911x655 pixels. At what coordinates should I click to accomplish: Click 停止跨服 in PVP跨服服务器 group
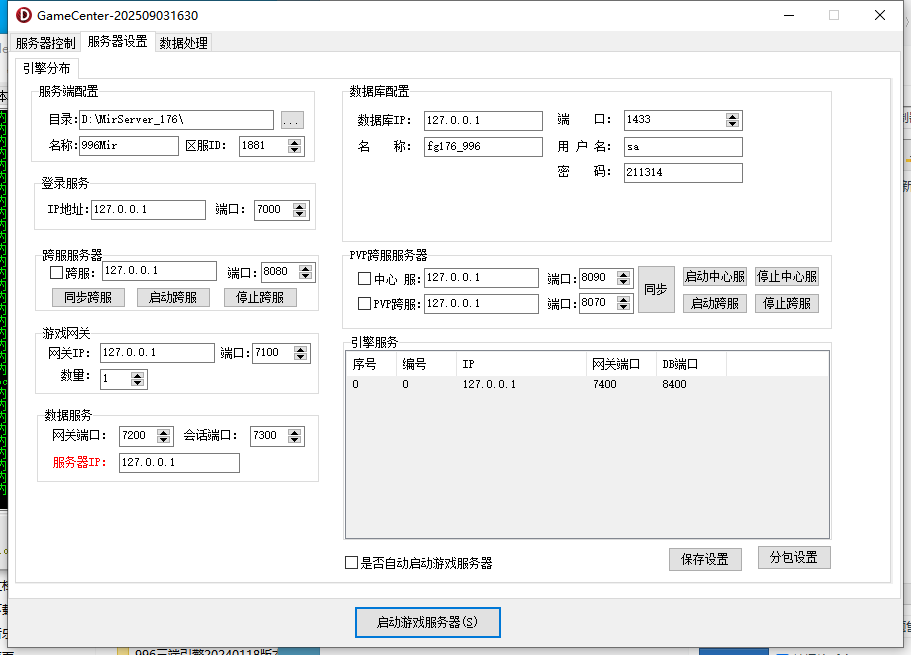(x=787, y=303)
